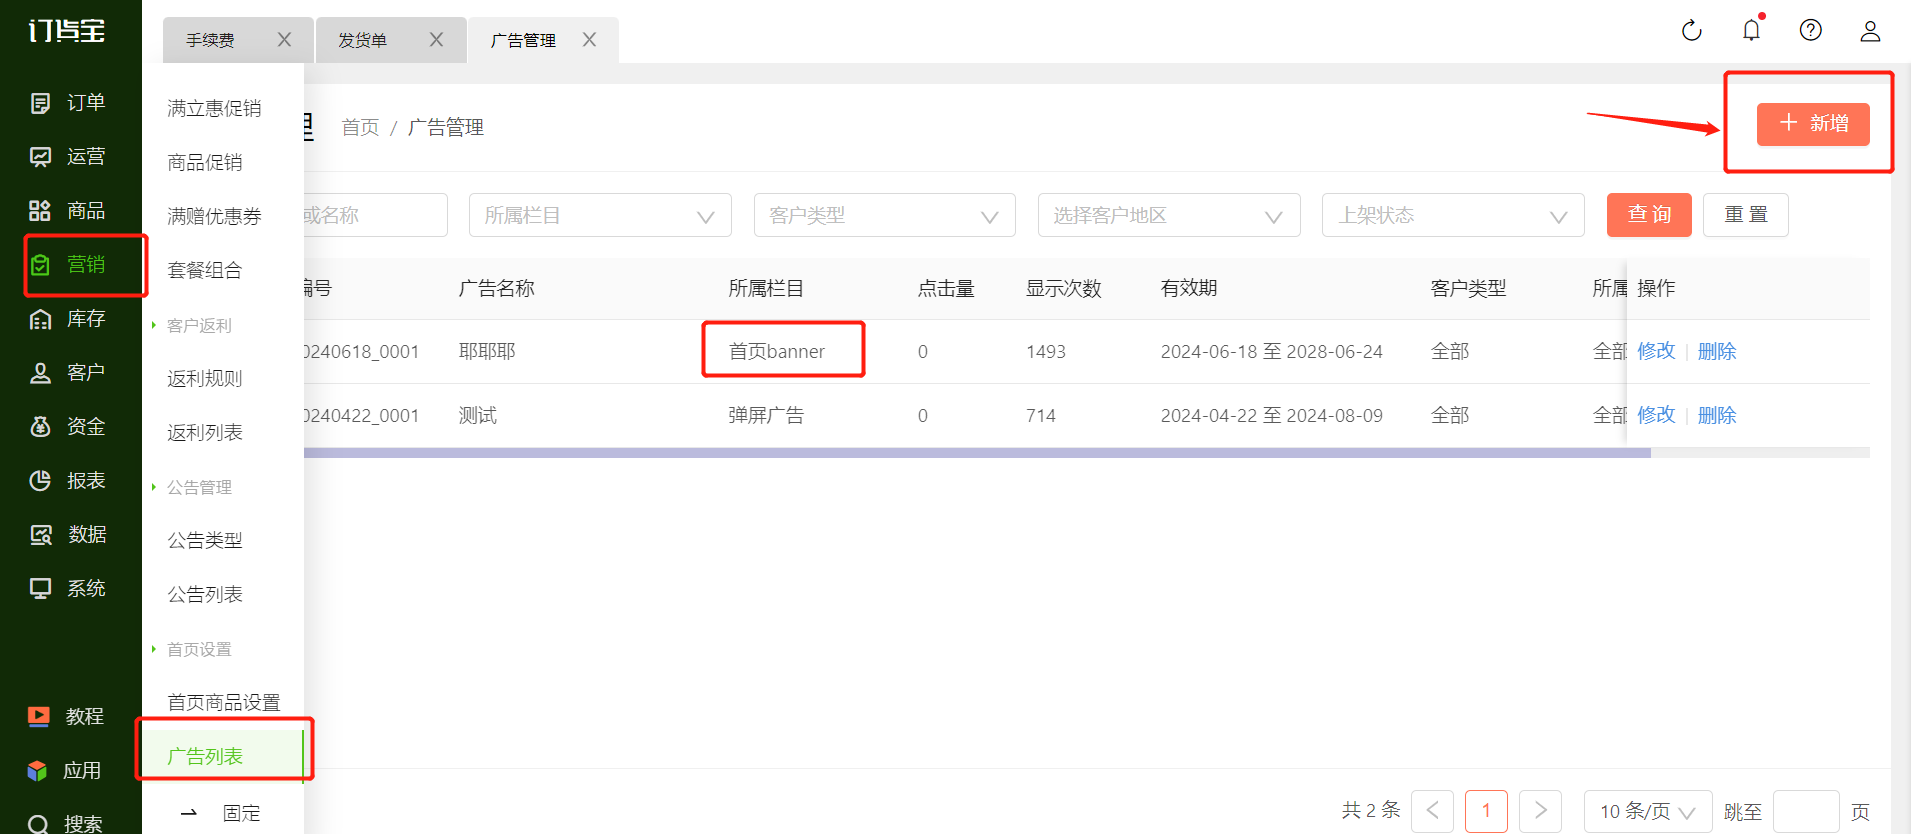Focus the 跳至 page number field

click(x=1806, y=811)
